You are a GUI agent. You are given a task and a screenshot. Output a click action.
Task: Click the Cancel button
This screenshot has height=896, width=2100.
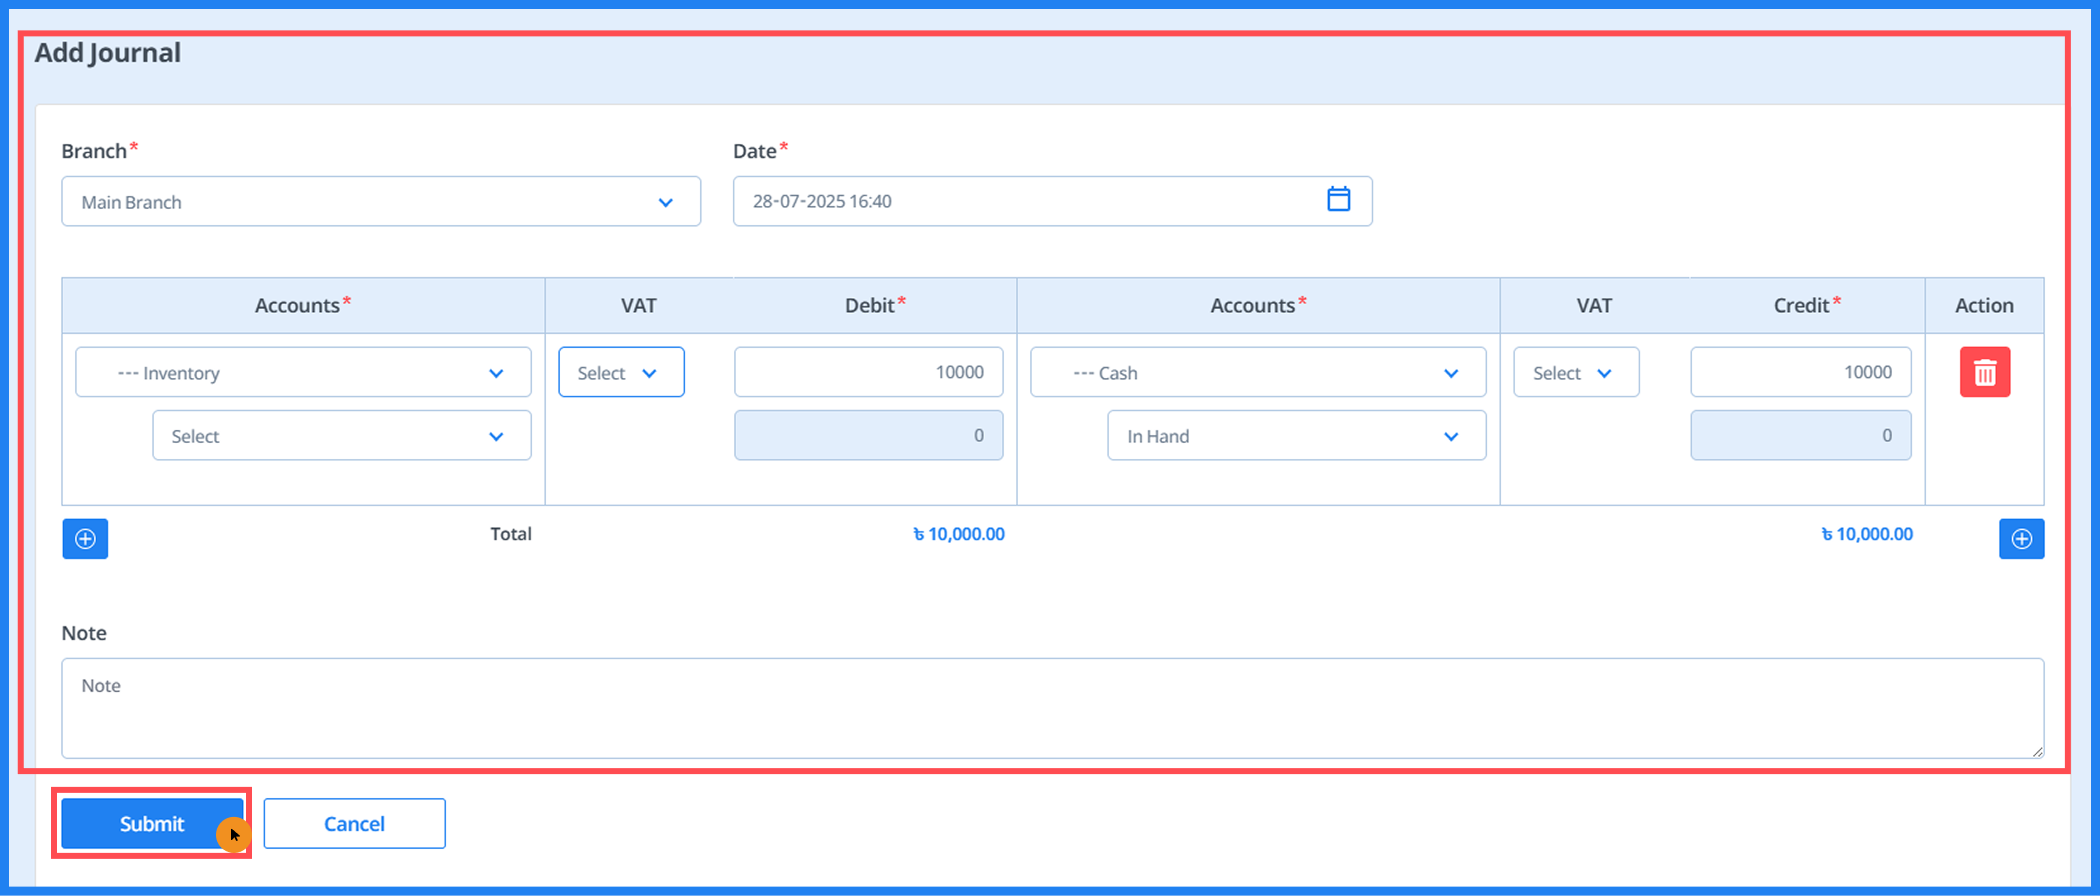(x=354, y=824)
